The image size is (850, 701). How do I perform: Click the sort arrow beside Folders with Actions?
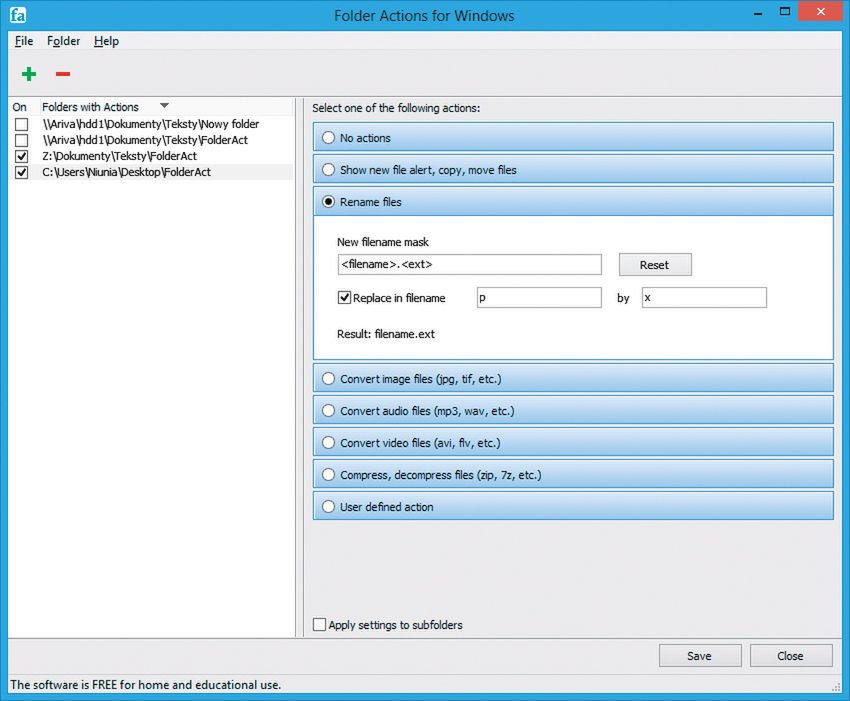pos(164,106)
